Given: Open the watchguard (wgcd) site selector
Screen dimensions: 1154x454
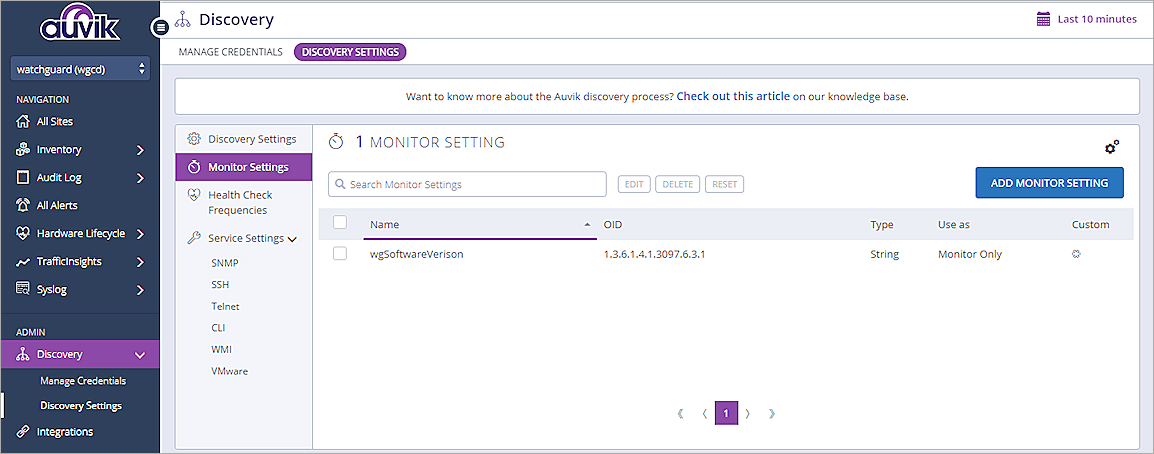Looking at the screenshot, I should pyautogui.click(x=81, y=68).
